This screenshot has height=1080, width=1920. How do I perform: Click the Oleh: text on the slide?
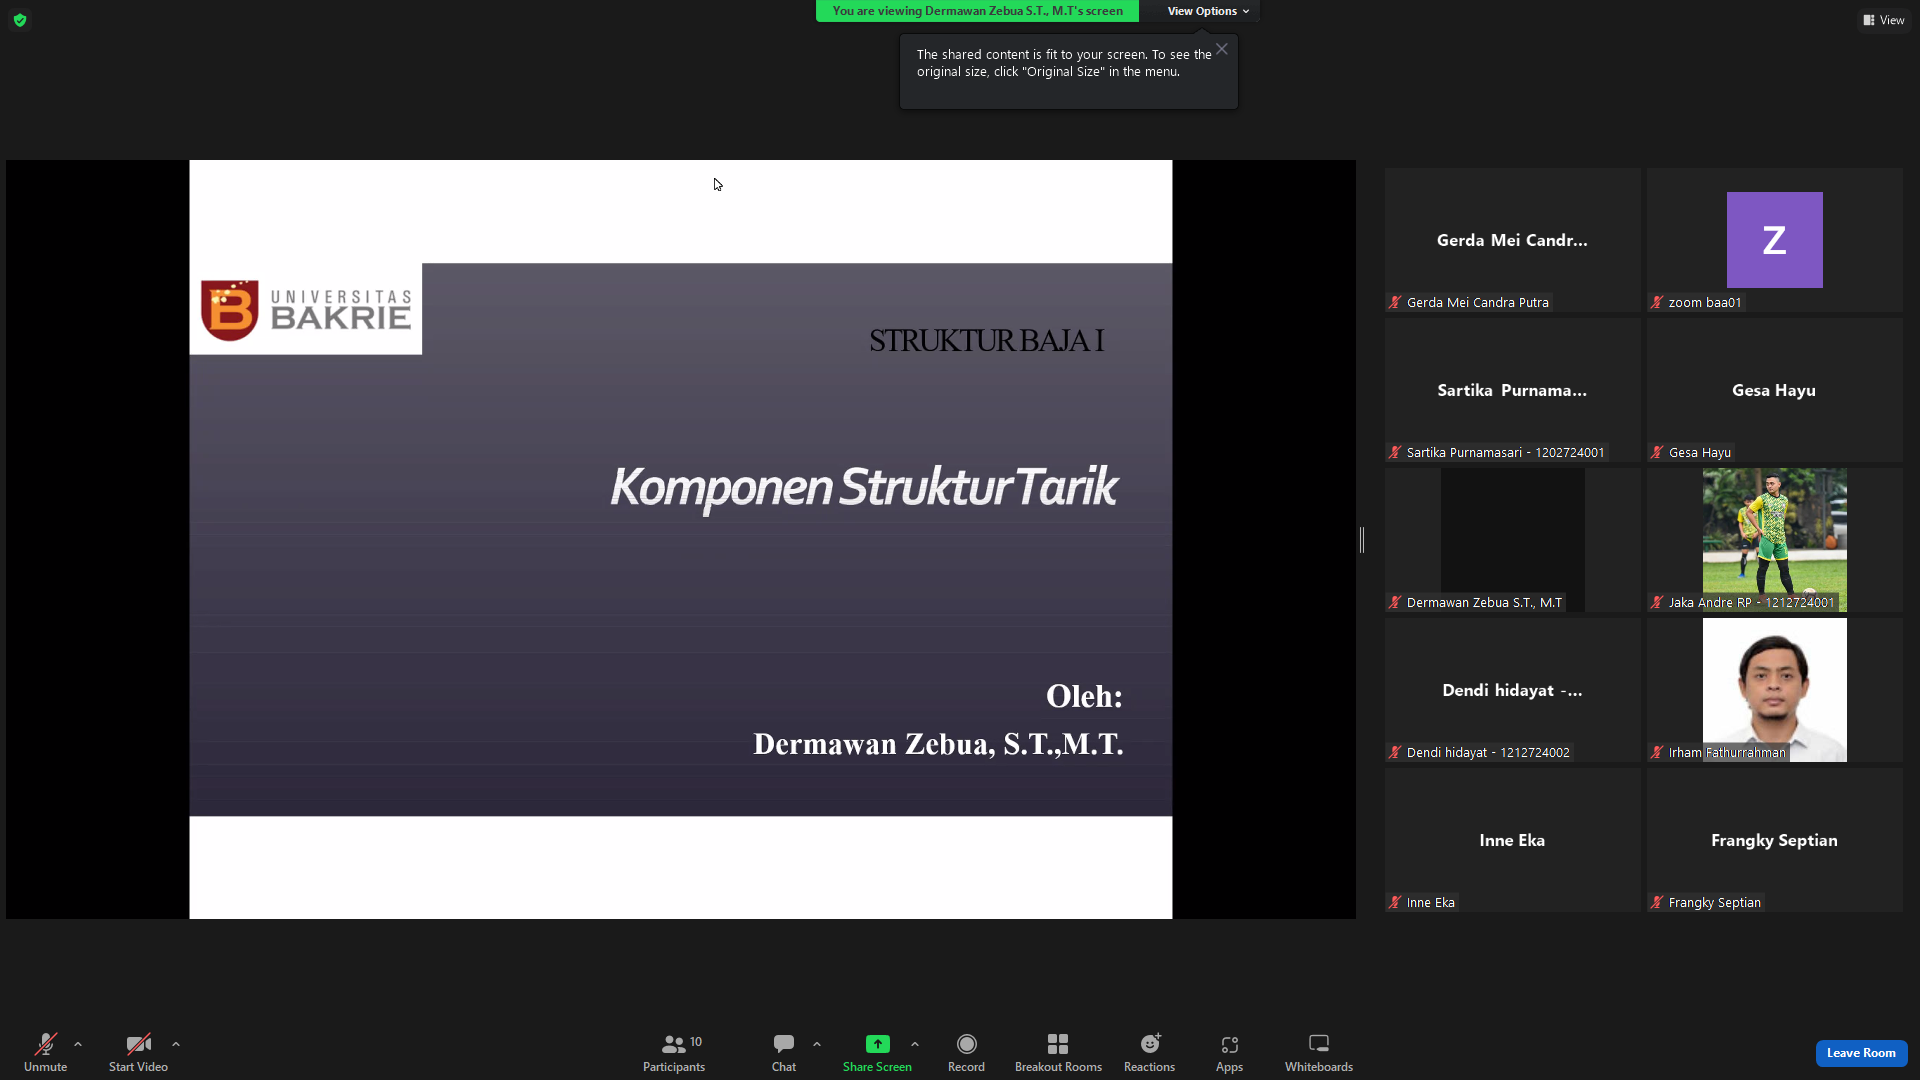1084,696
